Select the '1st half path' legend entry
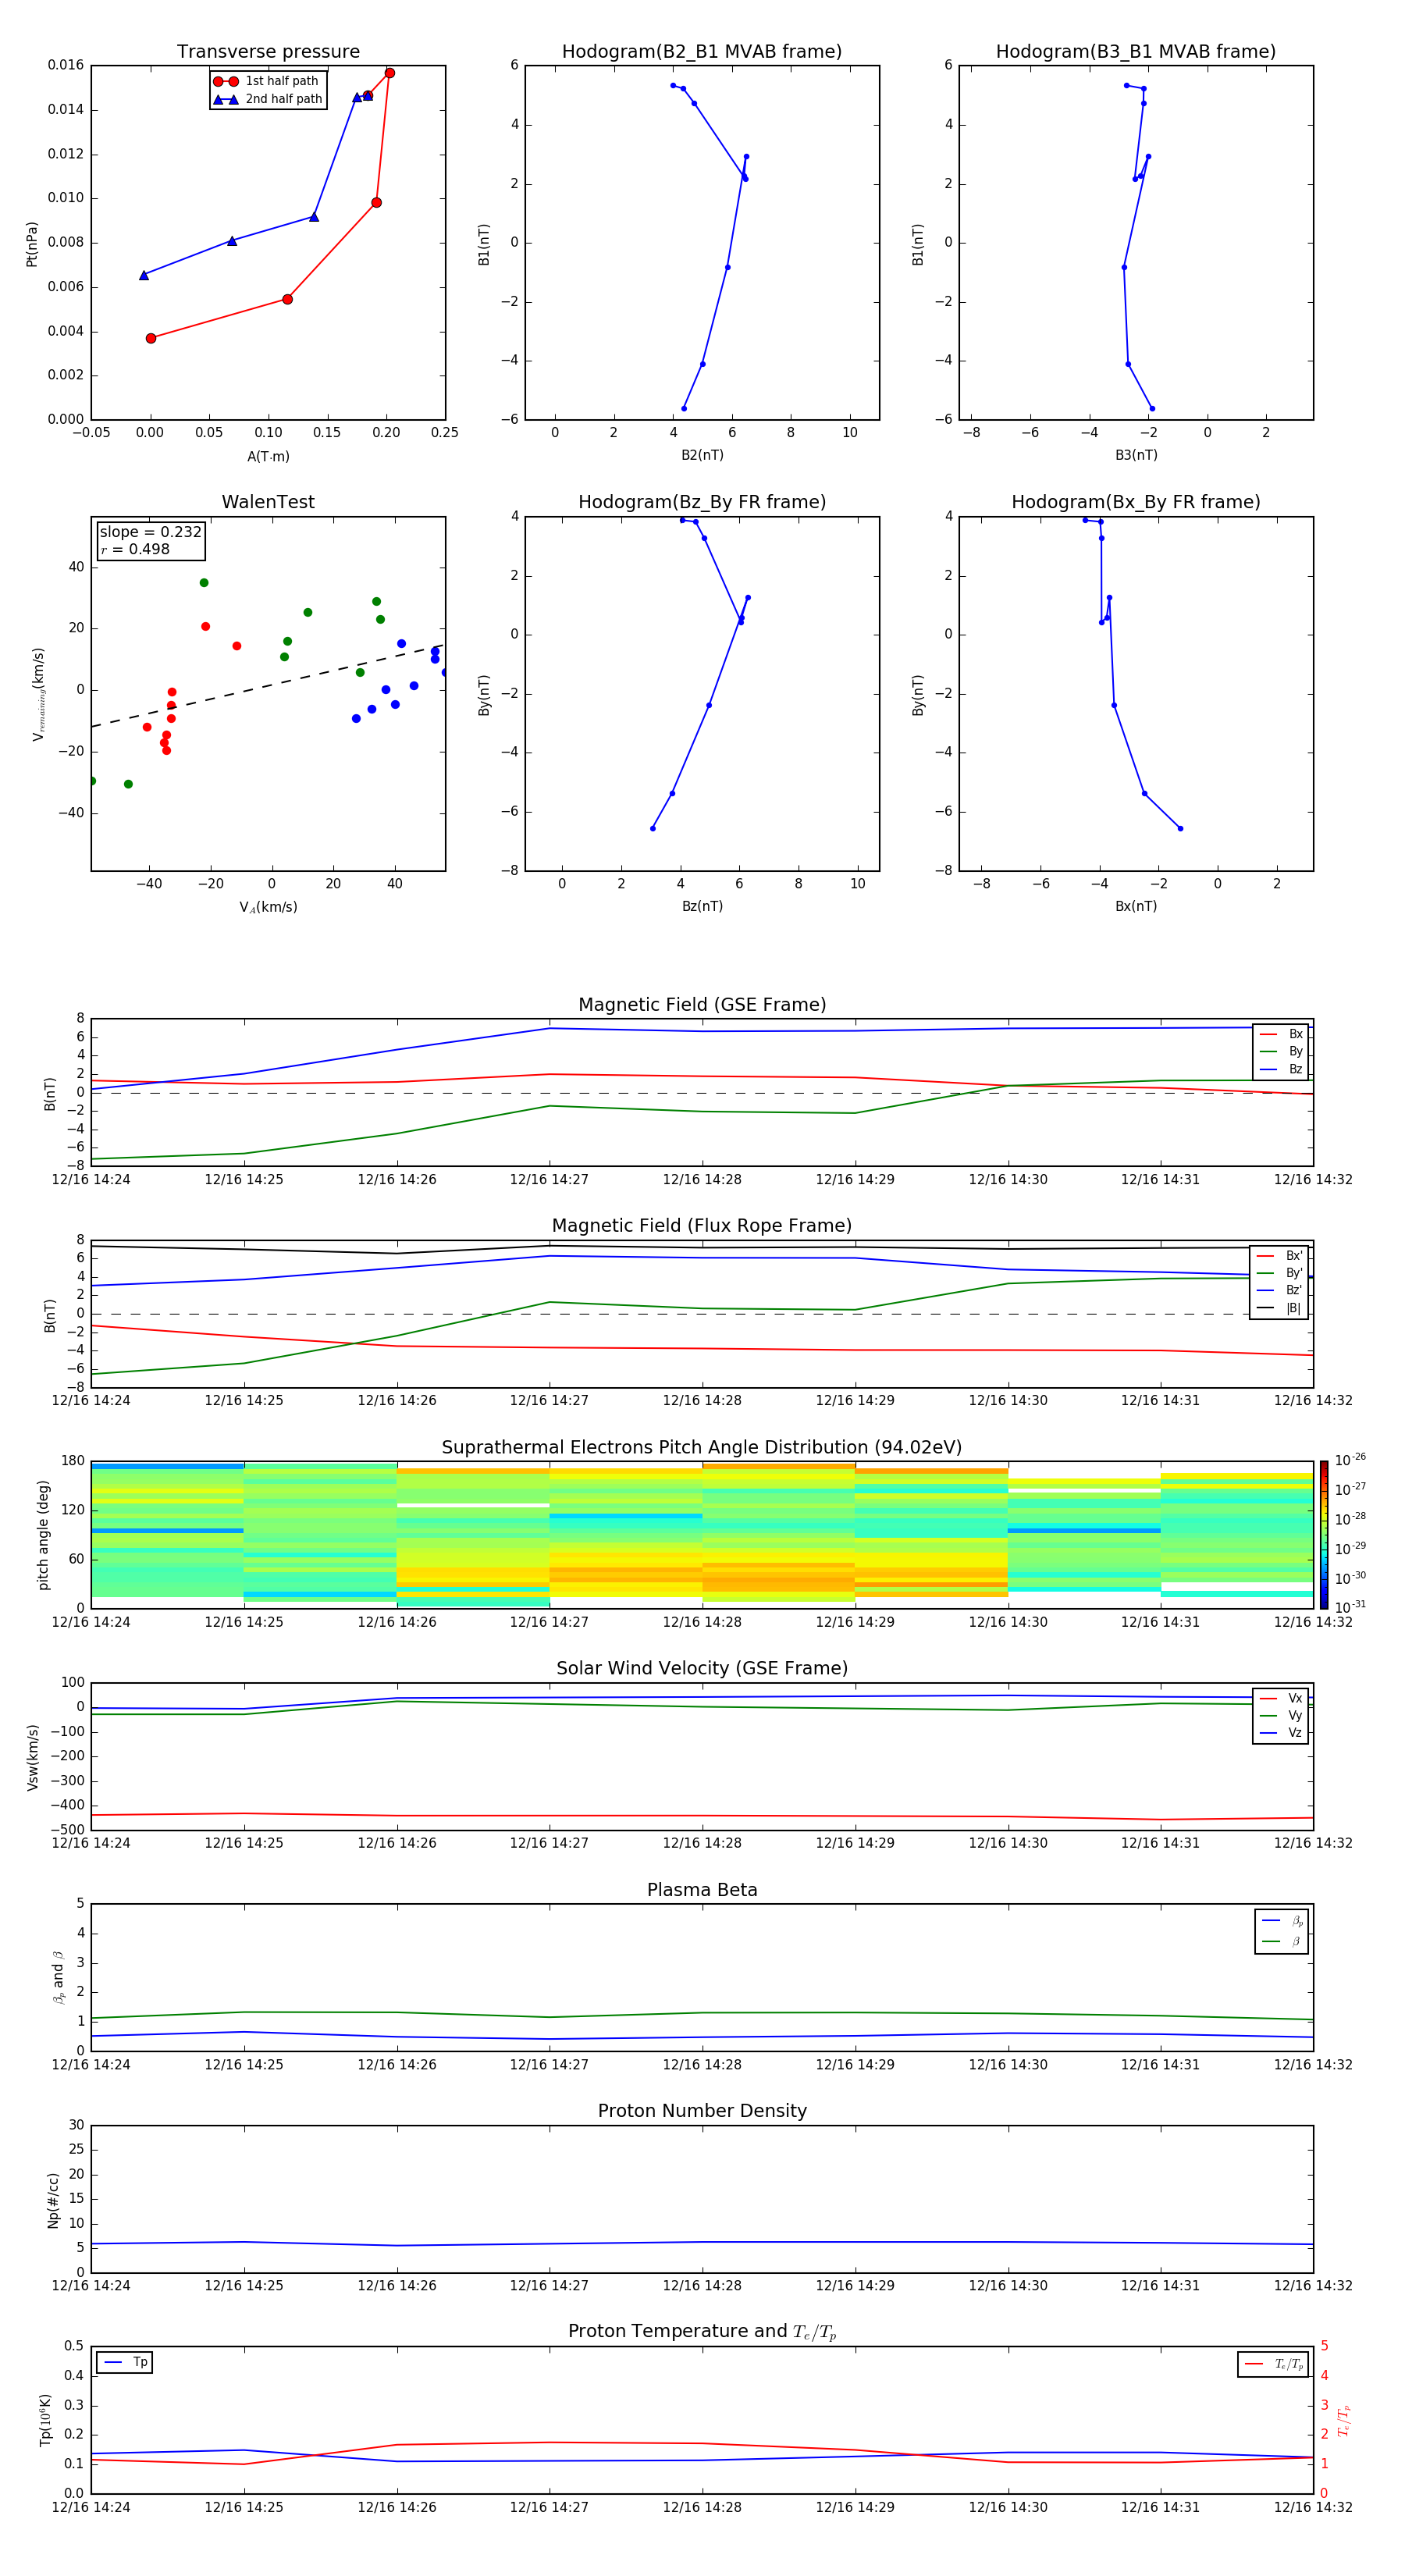The image size is (1405, 2576). click(267, 81)
